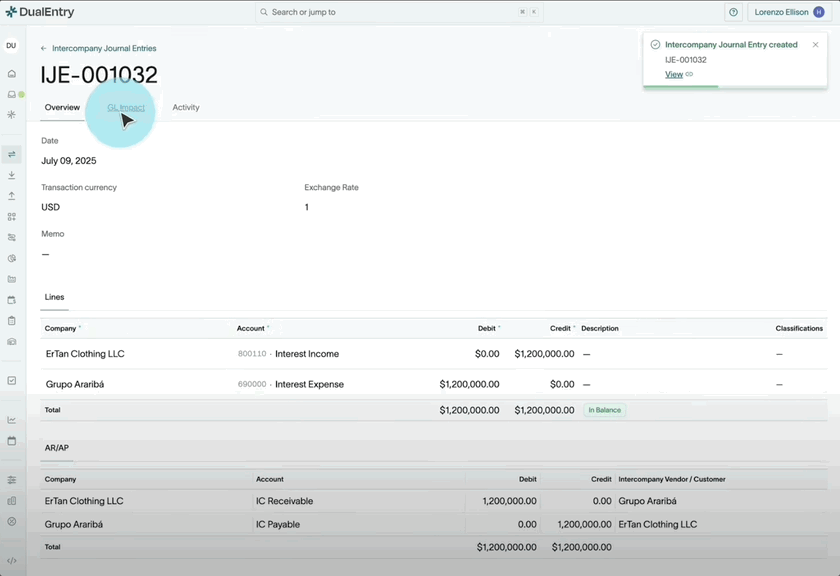Dismiss the journal entry created notification

tap(815, 44)
